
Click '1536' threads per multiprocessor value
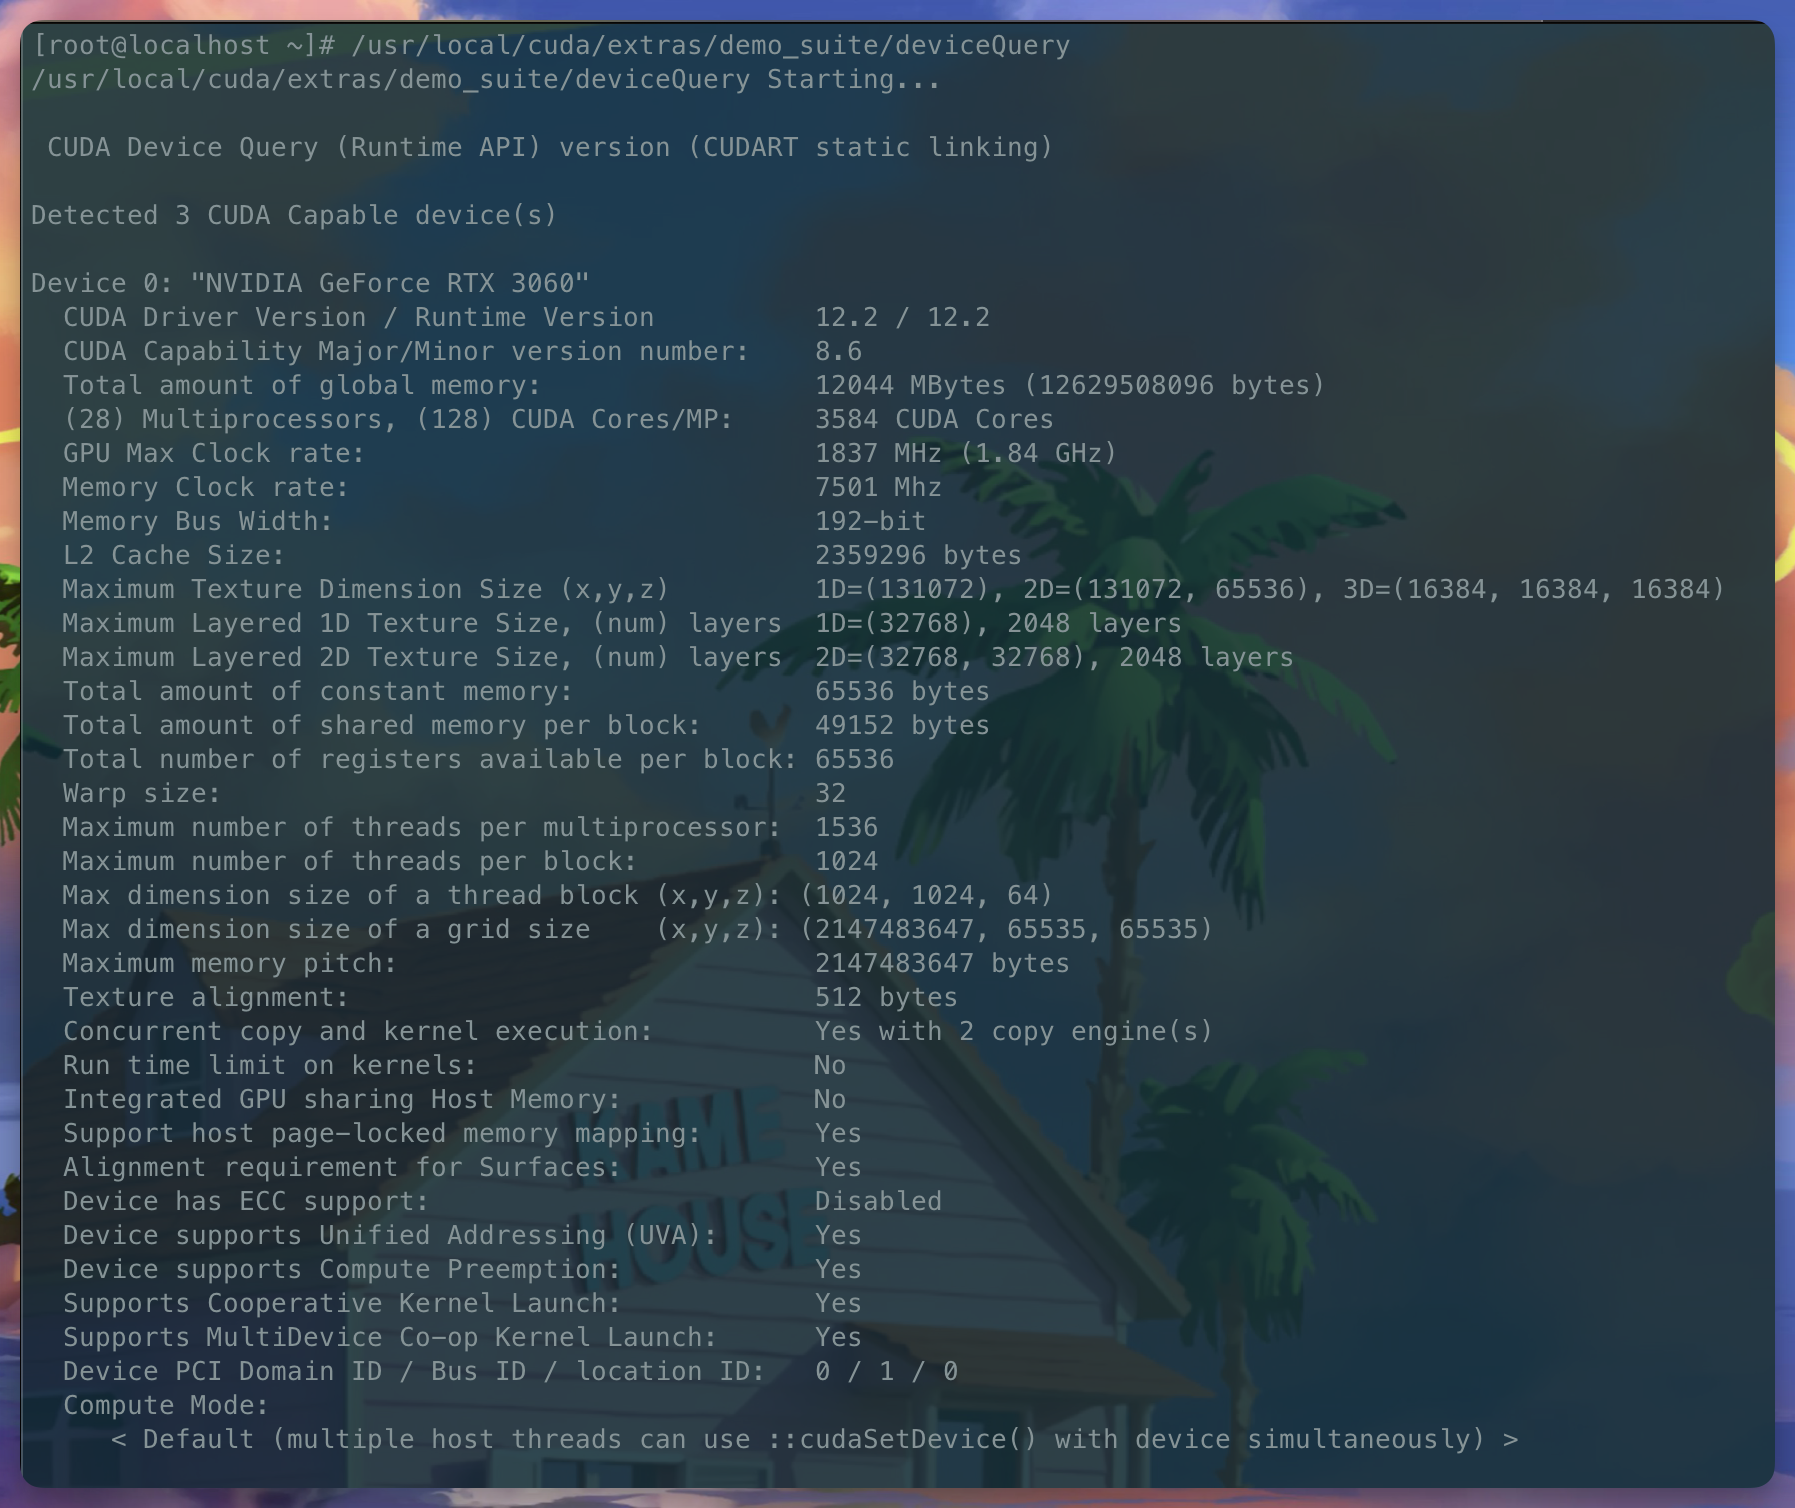846,828
